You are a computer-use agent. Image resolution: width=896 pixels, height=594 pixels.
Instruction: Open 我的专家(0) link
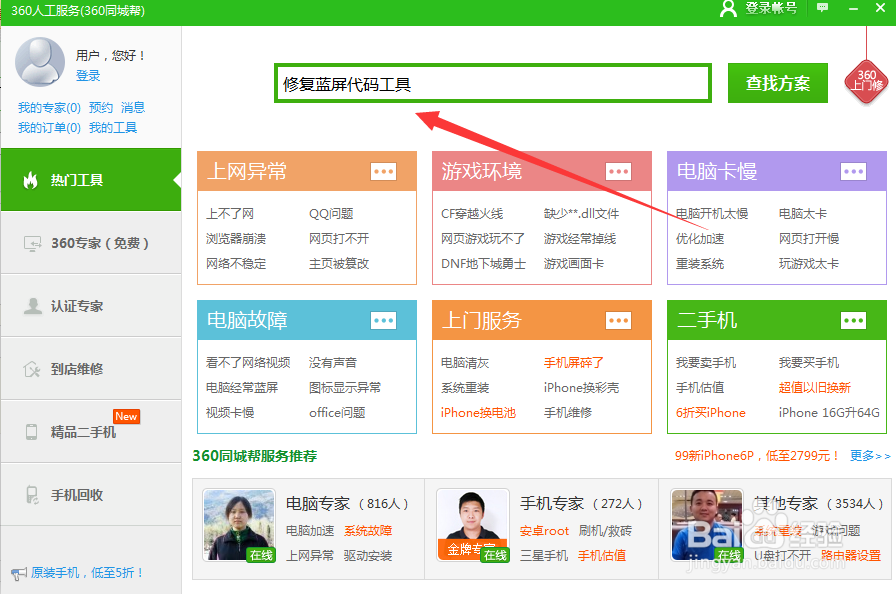[49, 107]
